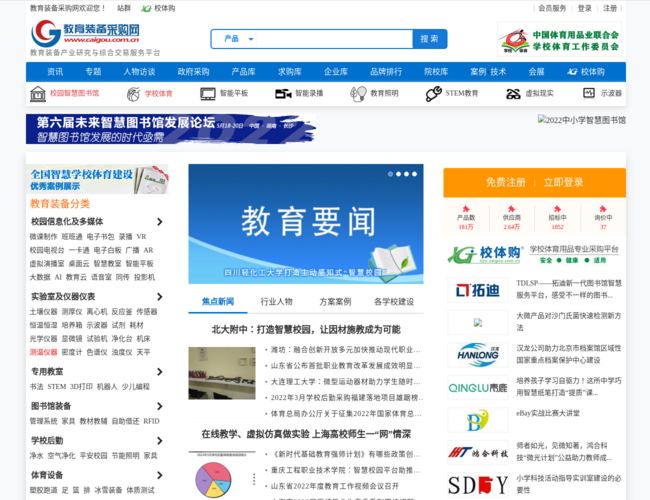Click the eBay实战比赛 sponsor logo
This screenshot has height=500, width=650.
(x=478, y=420)
